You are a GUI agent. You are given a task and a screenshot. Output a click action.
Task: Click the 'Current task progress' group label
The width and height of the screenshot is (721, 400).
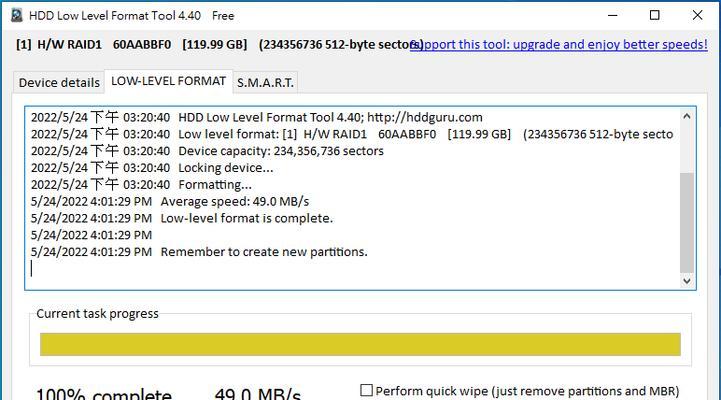pyautogui.click(x=97, y=314)
